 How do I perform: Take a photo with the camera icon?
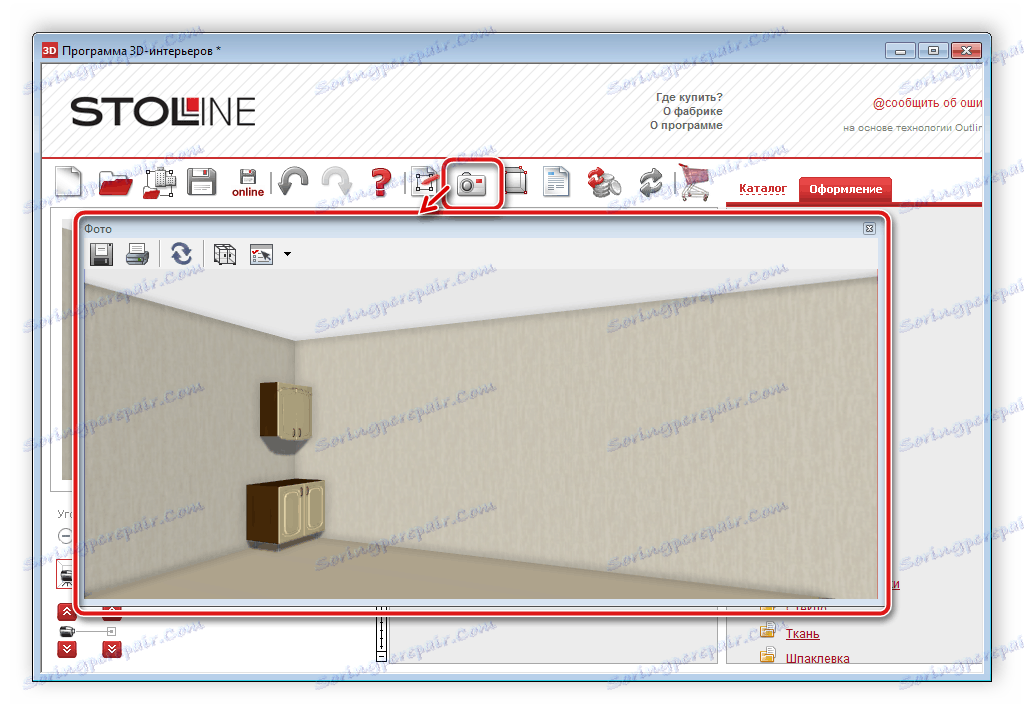[472, 184]
